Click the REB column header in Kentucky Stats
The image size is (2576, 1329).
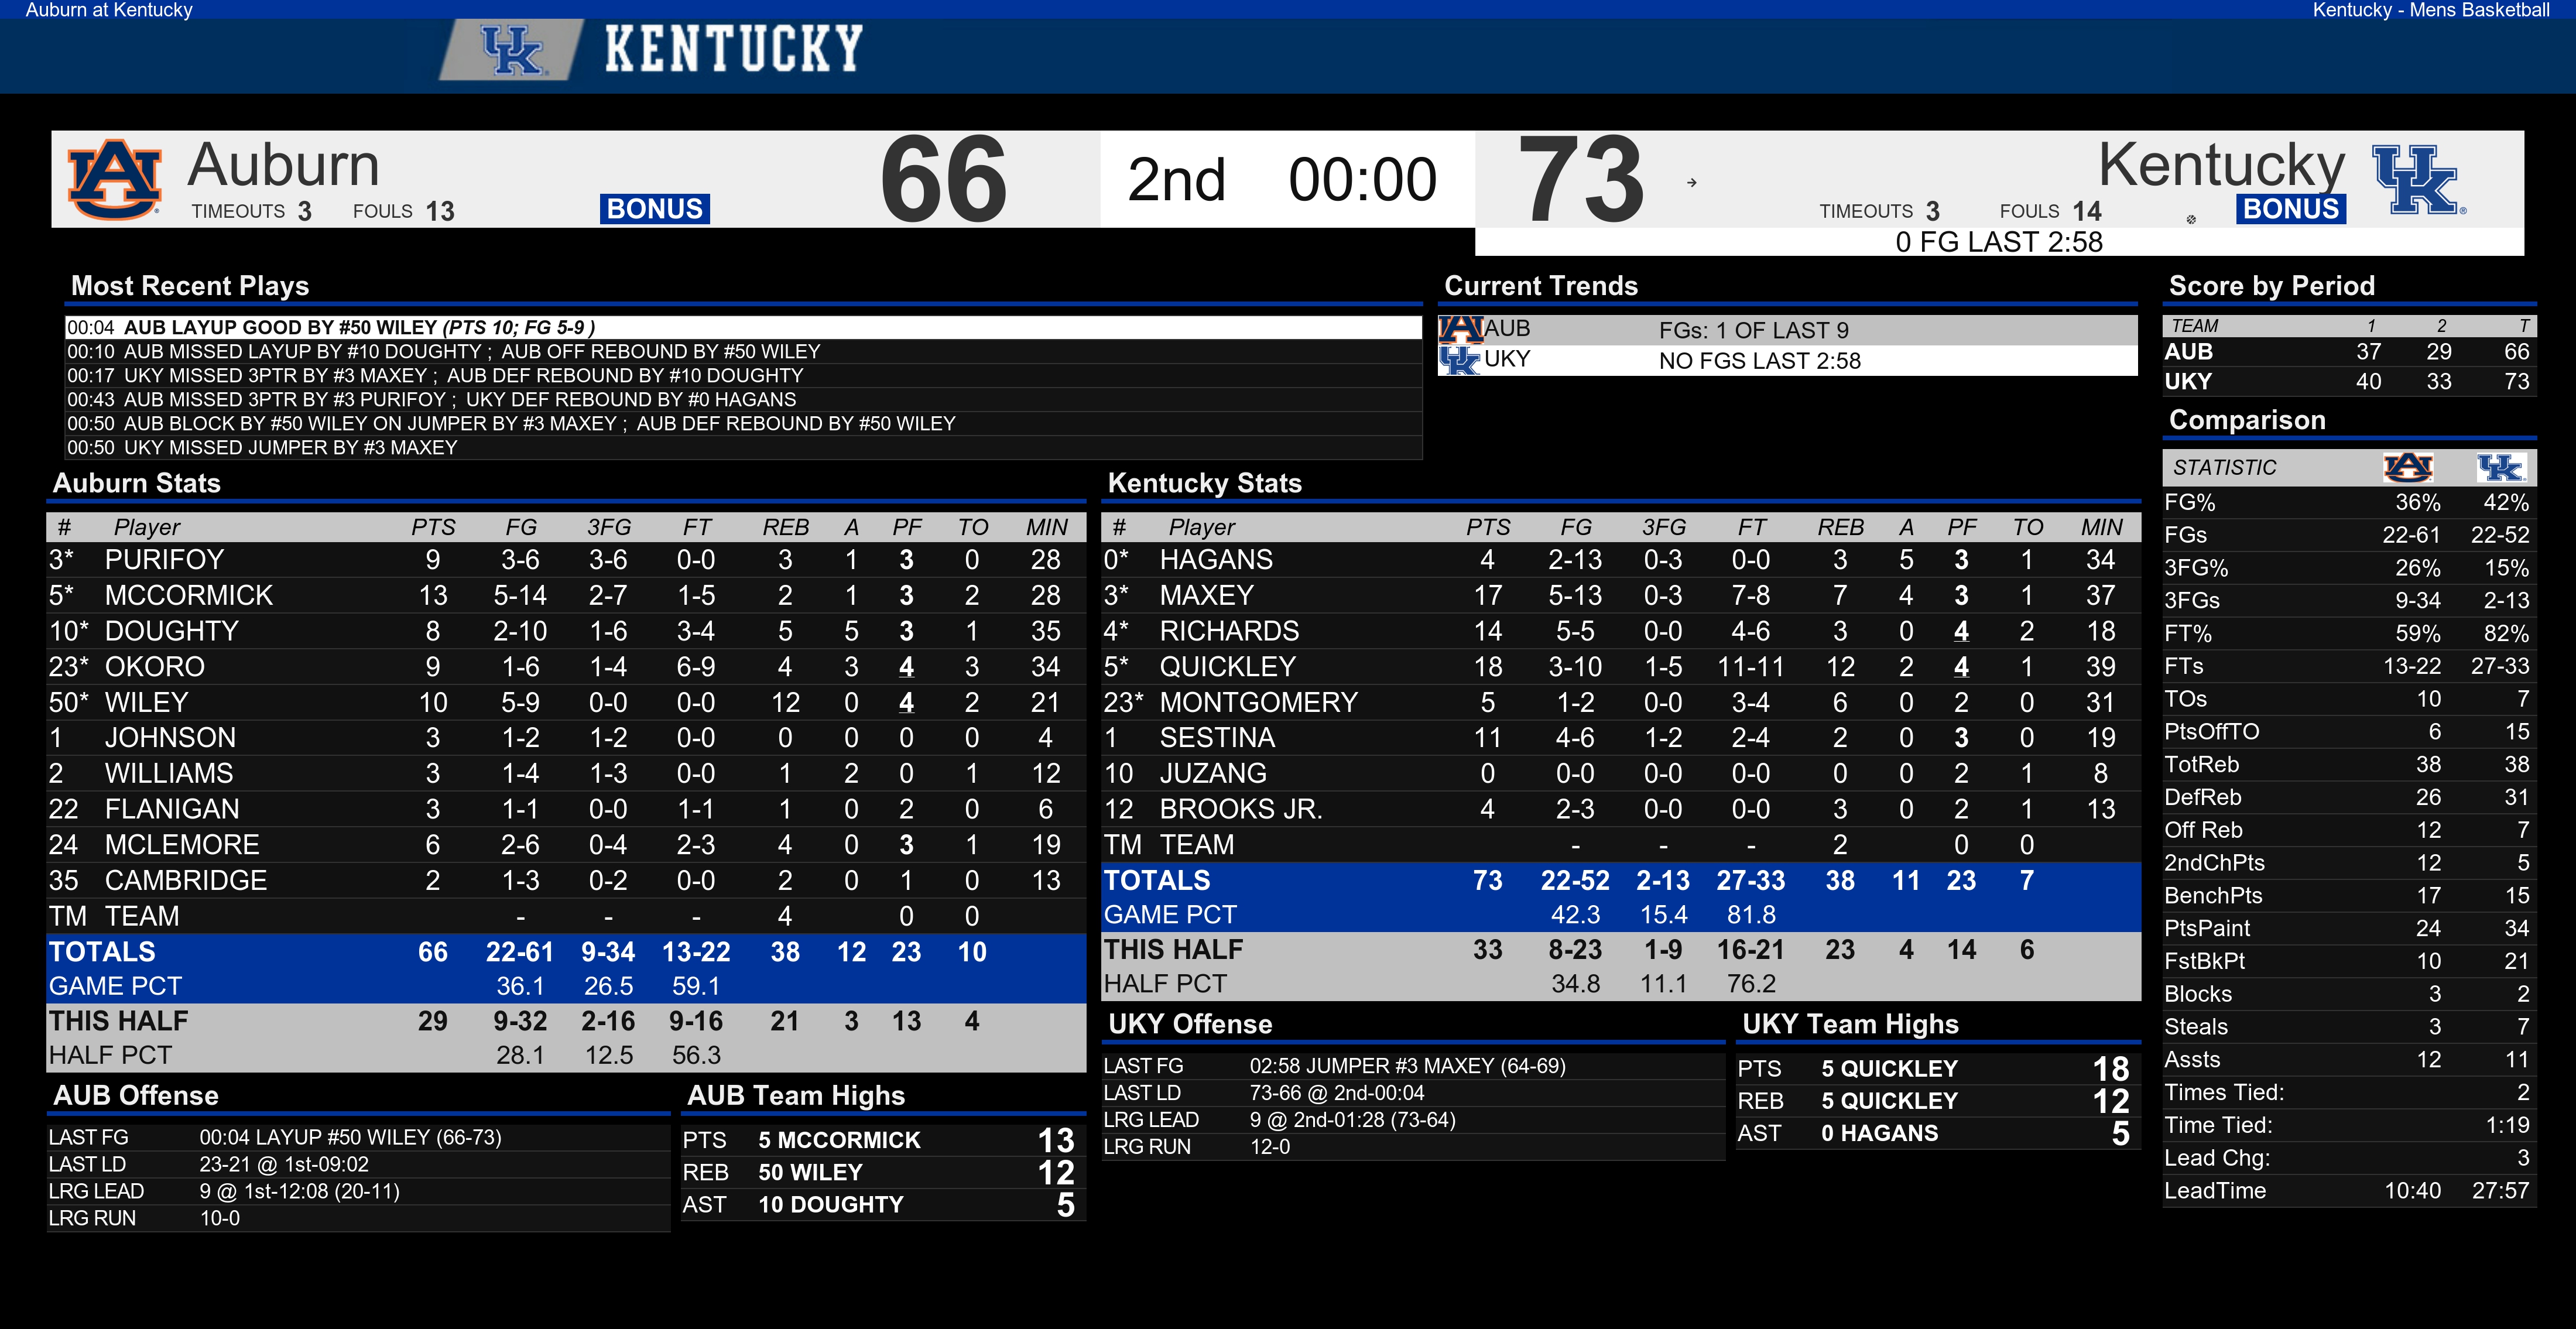click(1841, 527)
